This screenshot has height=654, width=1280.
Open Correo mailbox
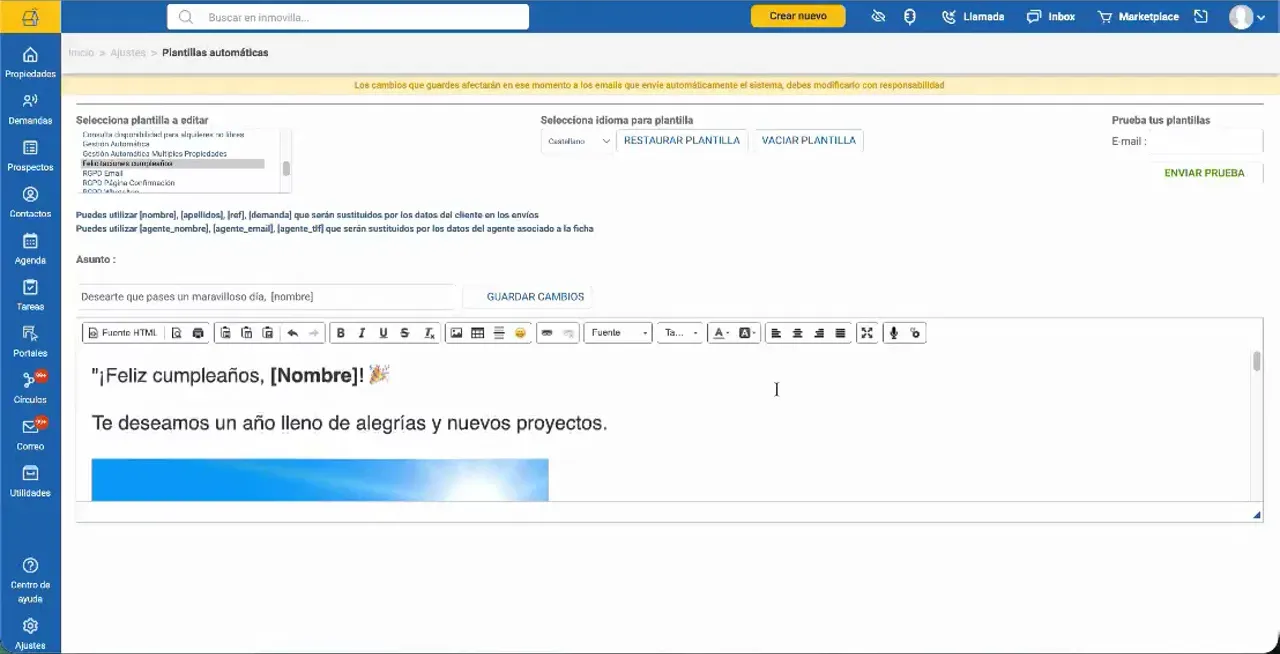pos(30,434)
